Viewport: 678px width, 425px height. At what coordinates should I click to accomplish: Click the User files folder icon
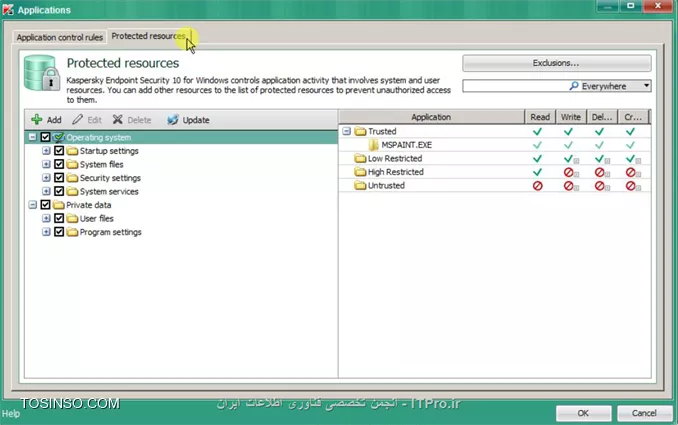coord(72,218)
